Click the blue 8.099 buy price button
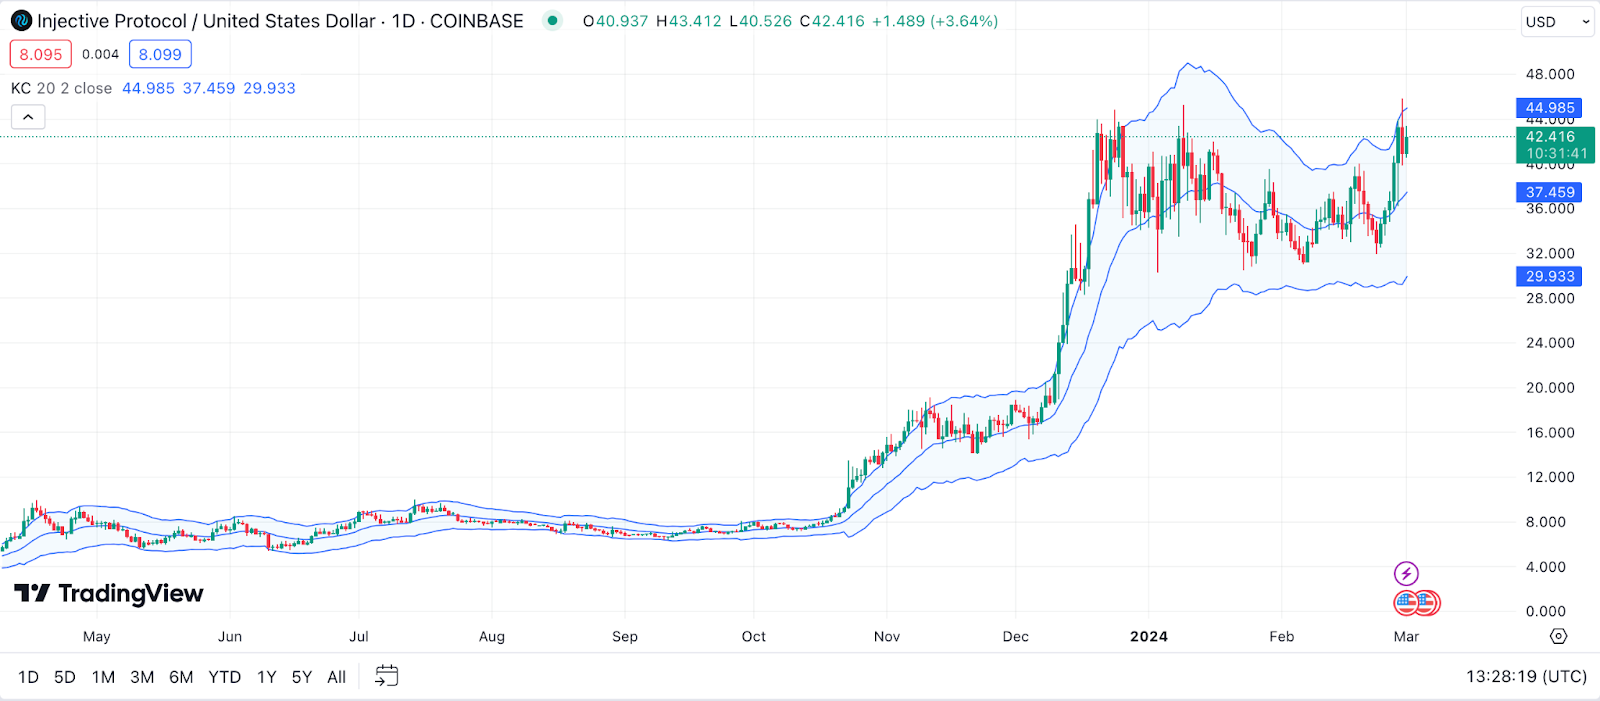Image resolution: width=1600 pixels, height=701 pixels. pyautogui.click(x=160, y=54)
